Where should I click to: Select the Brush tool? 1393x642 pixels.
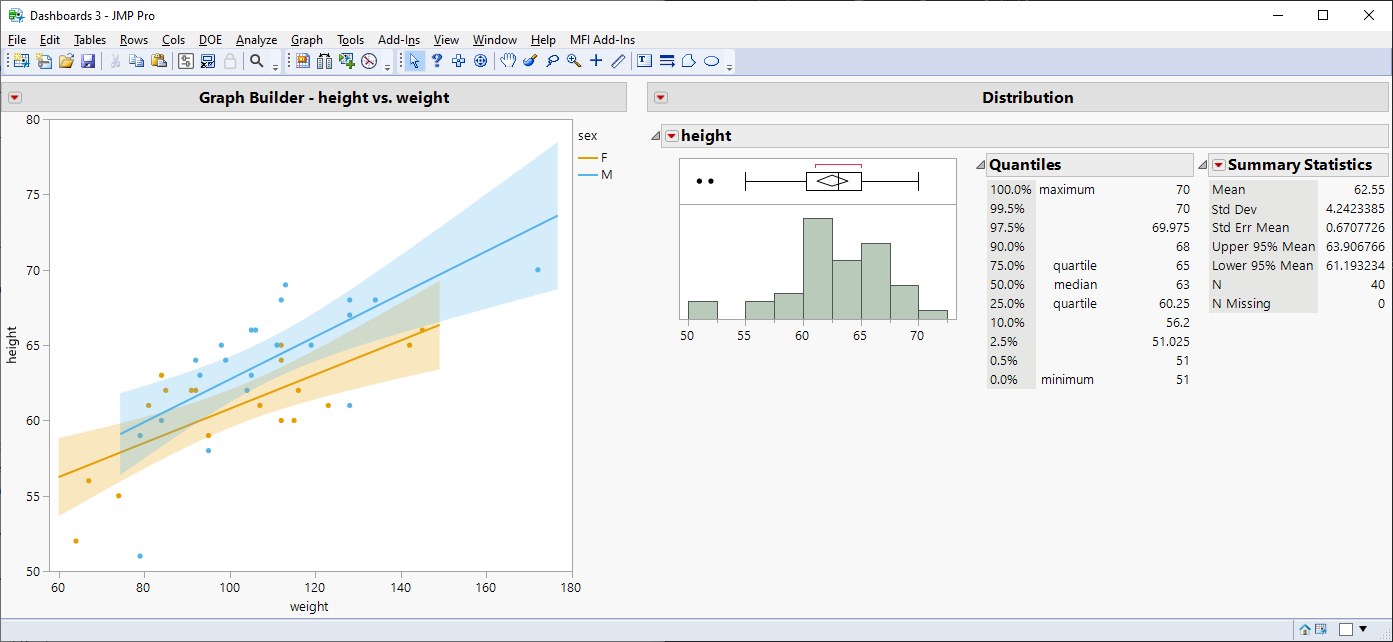coord(530,61)
